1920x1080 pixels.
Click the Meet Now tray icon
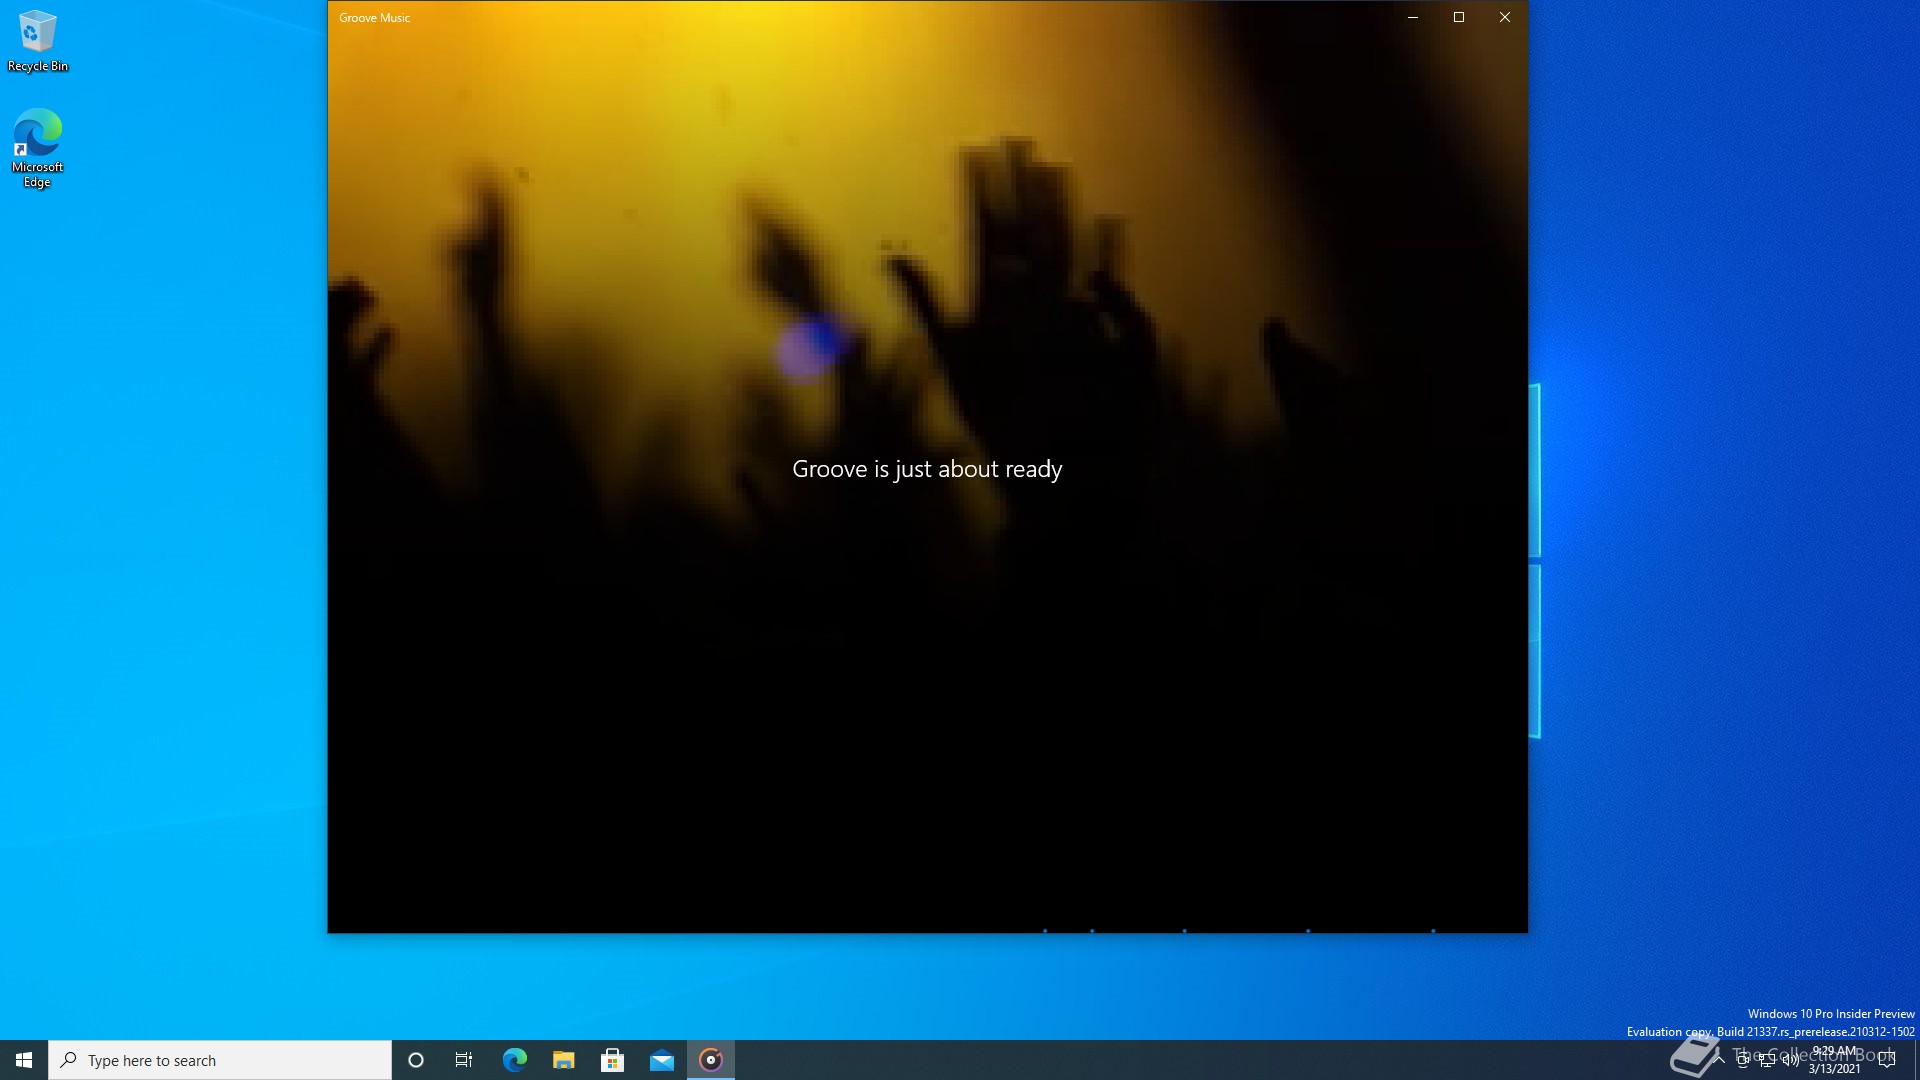[1743, 1060]
